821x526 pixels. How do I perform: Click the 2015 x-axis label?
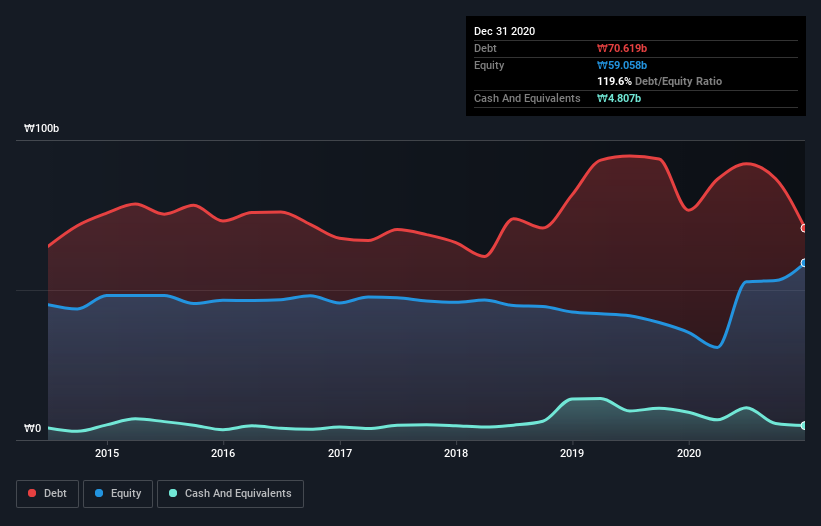tap(107, 453)
